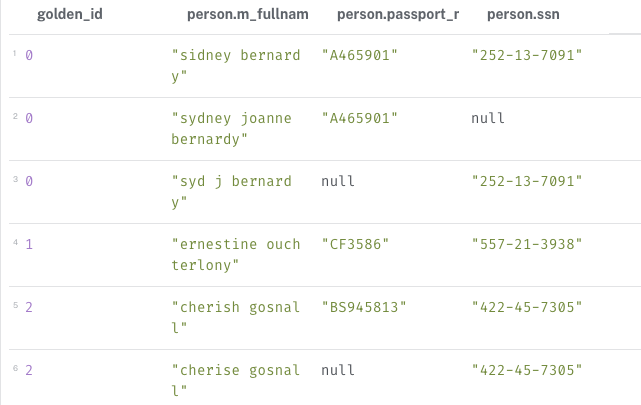Select the "sydney joanne bernardy" cell
Screen dimensions: 641x405
pyautogui.click(x=232, y=128)
